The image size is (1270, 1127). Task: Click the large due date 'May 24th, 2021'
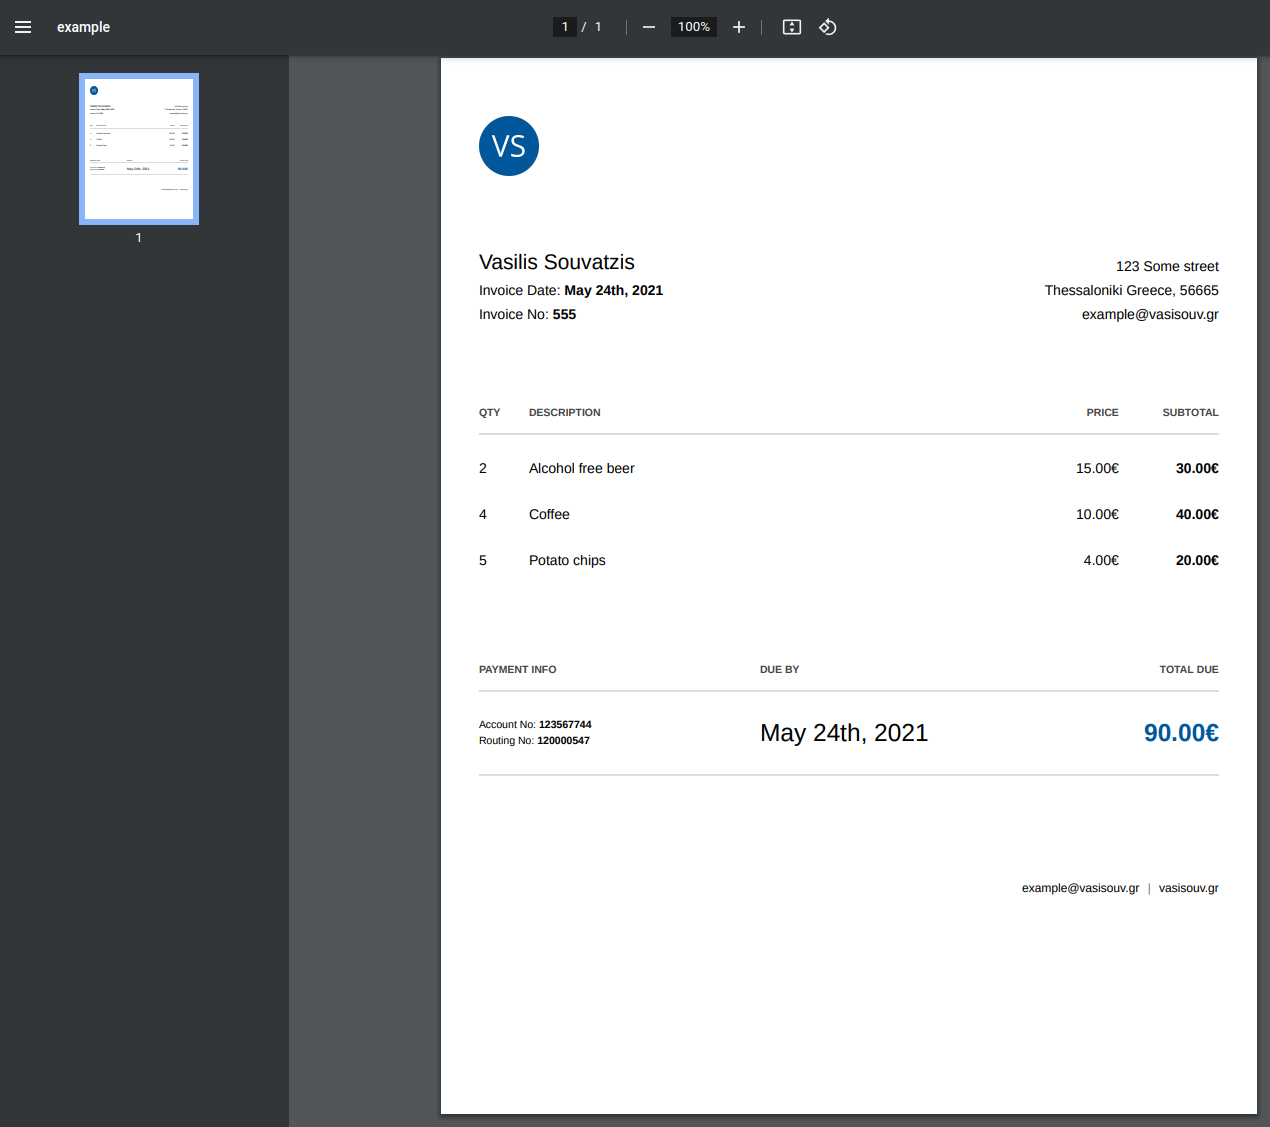[x=844, y=733]
